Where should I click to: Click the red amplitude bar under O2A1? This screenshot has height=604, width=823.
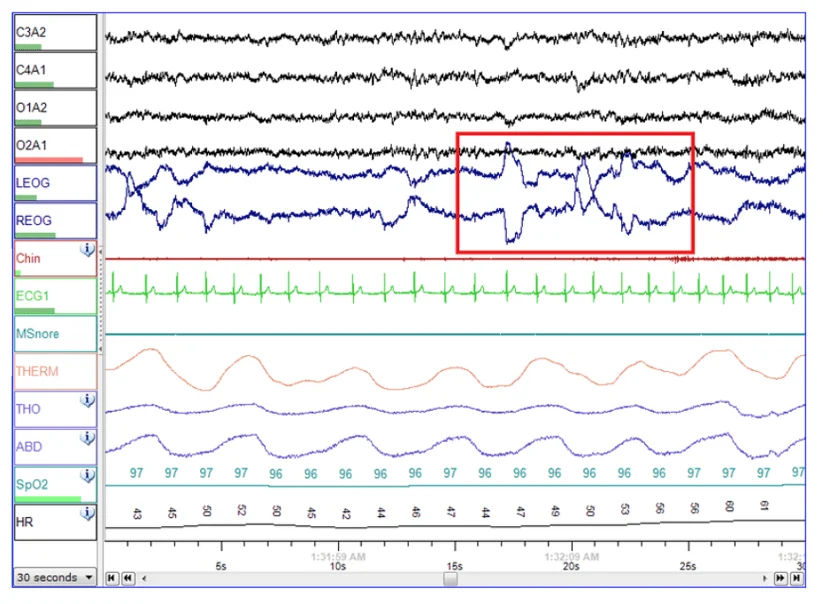point(49,160)
